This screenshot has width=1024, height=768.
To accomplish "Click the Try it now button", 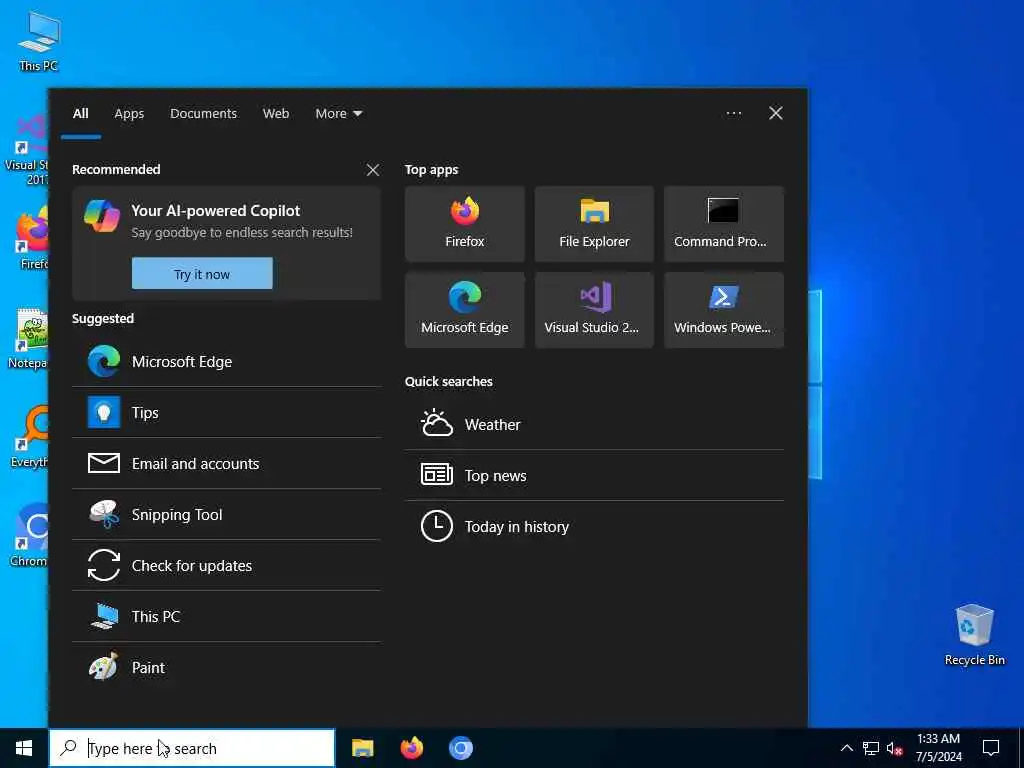I will pos(202,274).
